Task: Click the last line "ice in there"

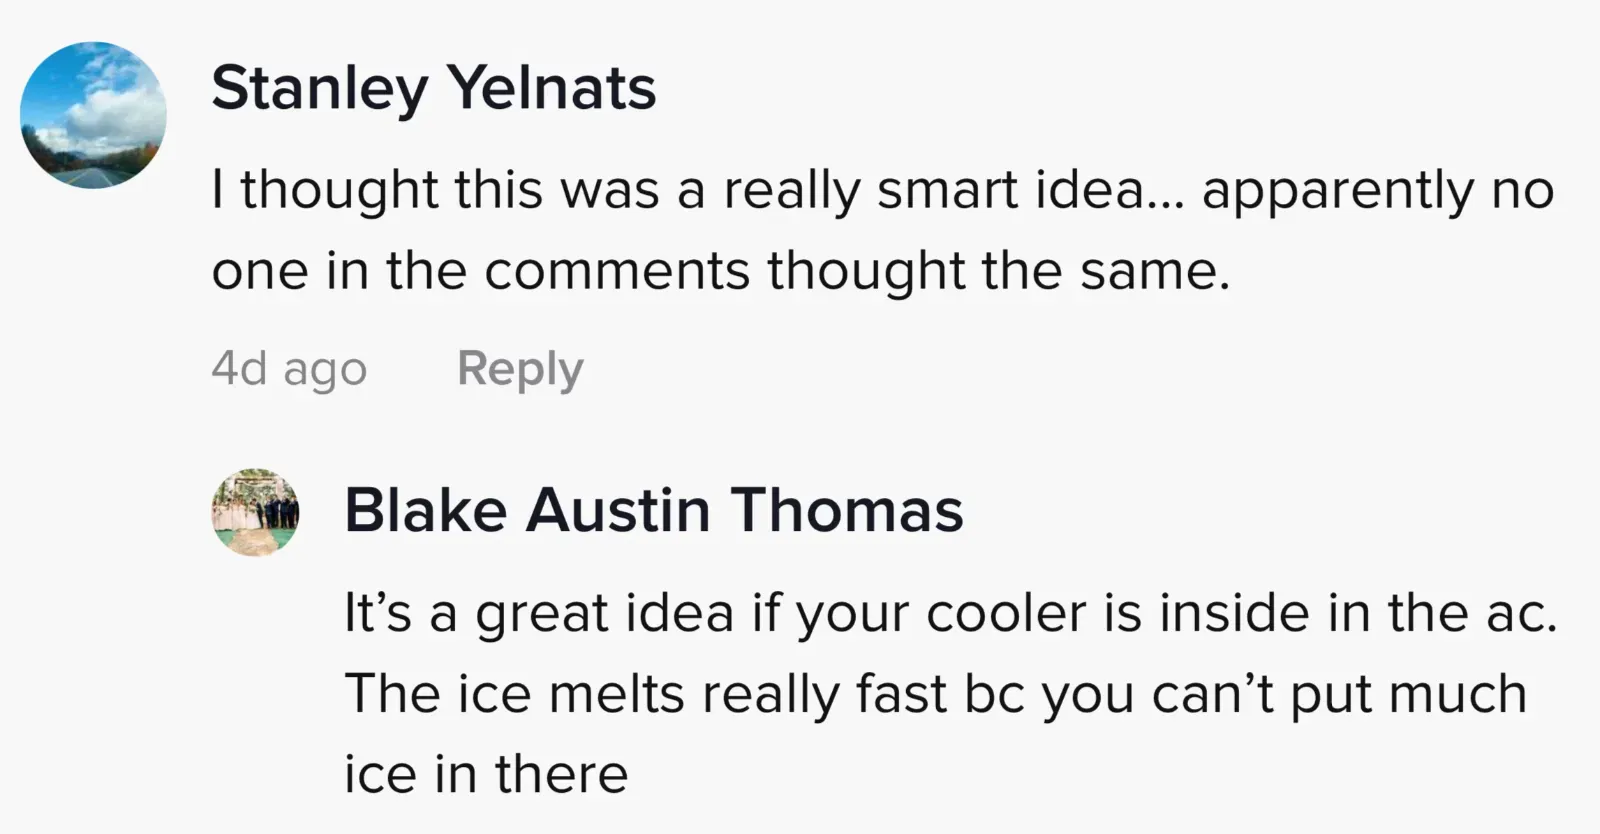Action: (x=486, y=775)
